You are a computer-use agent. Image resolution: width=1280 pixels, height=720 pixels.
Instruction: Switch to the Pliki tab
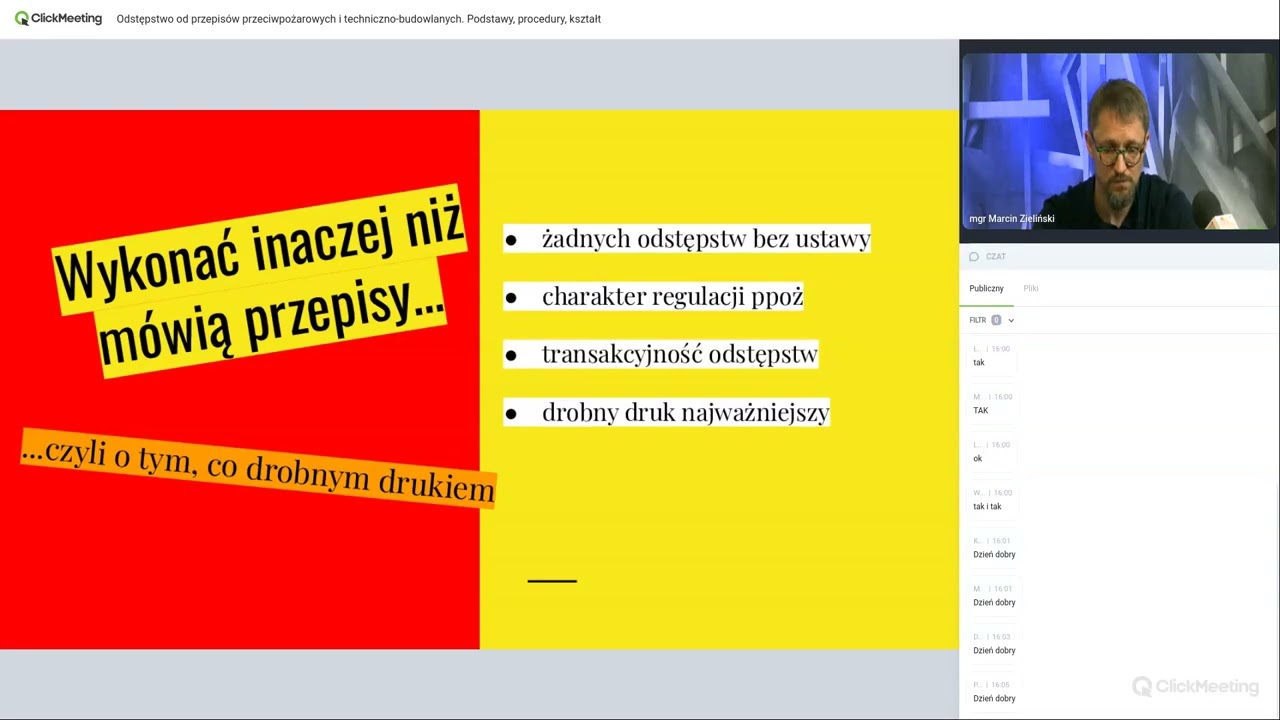click(x=1031, y=288)
